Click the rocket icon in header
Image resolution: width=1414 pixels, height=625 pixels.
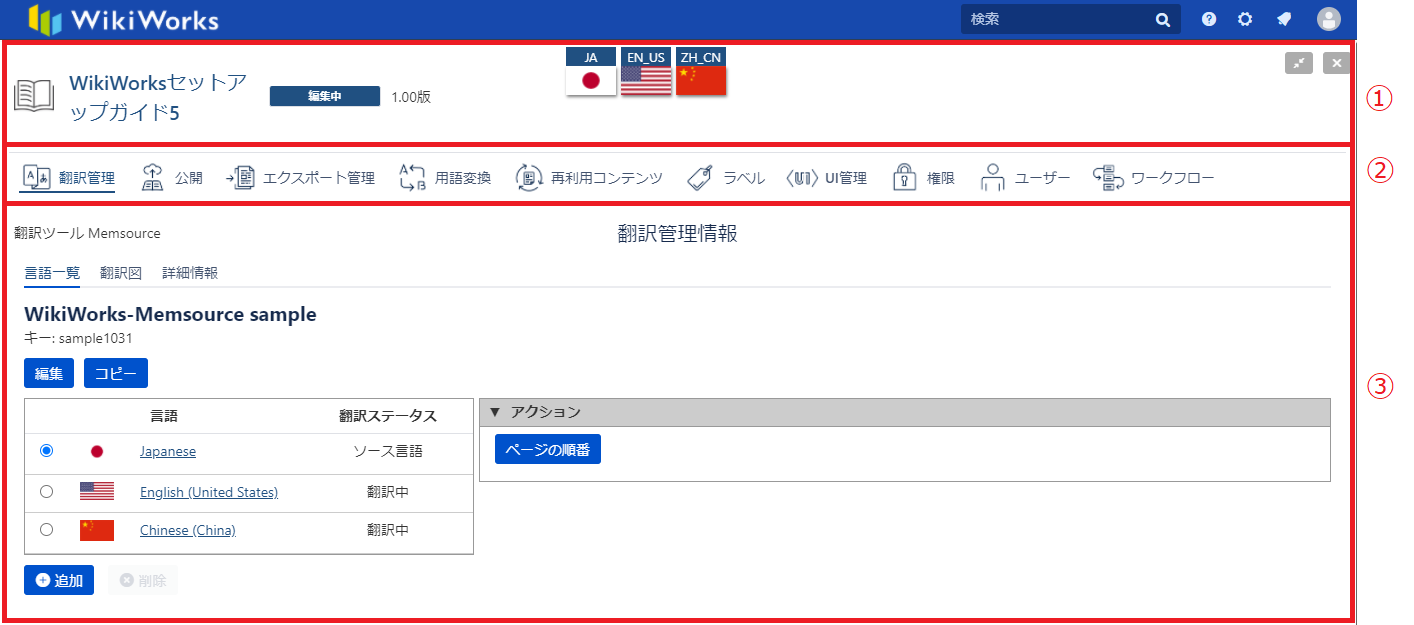(x=1284, y=19)
